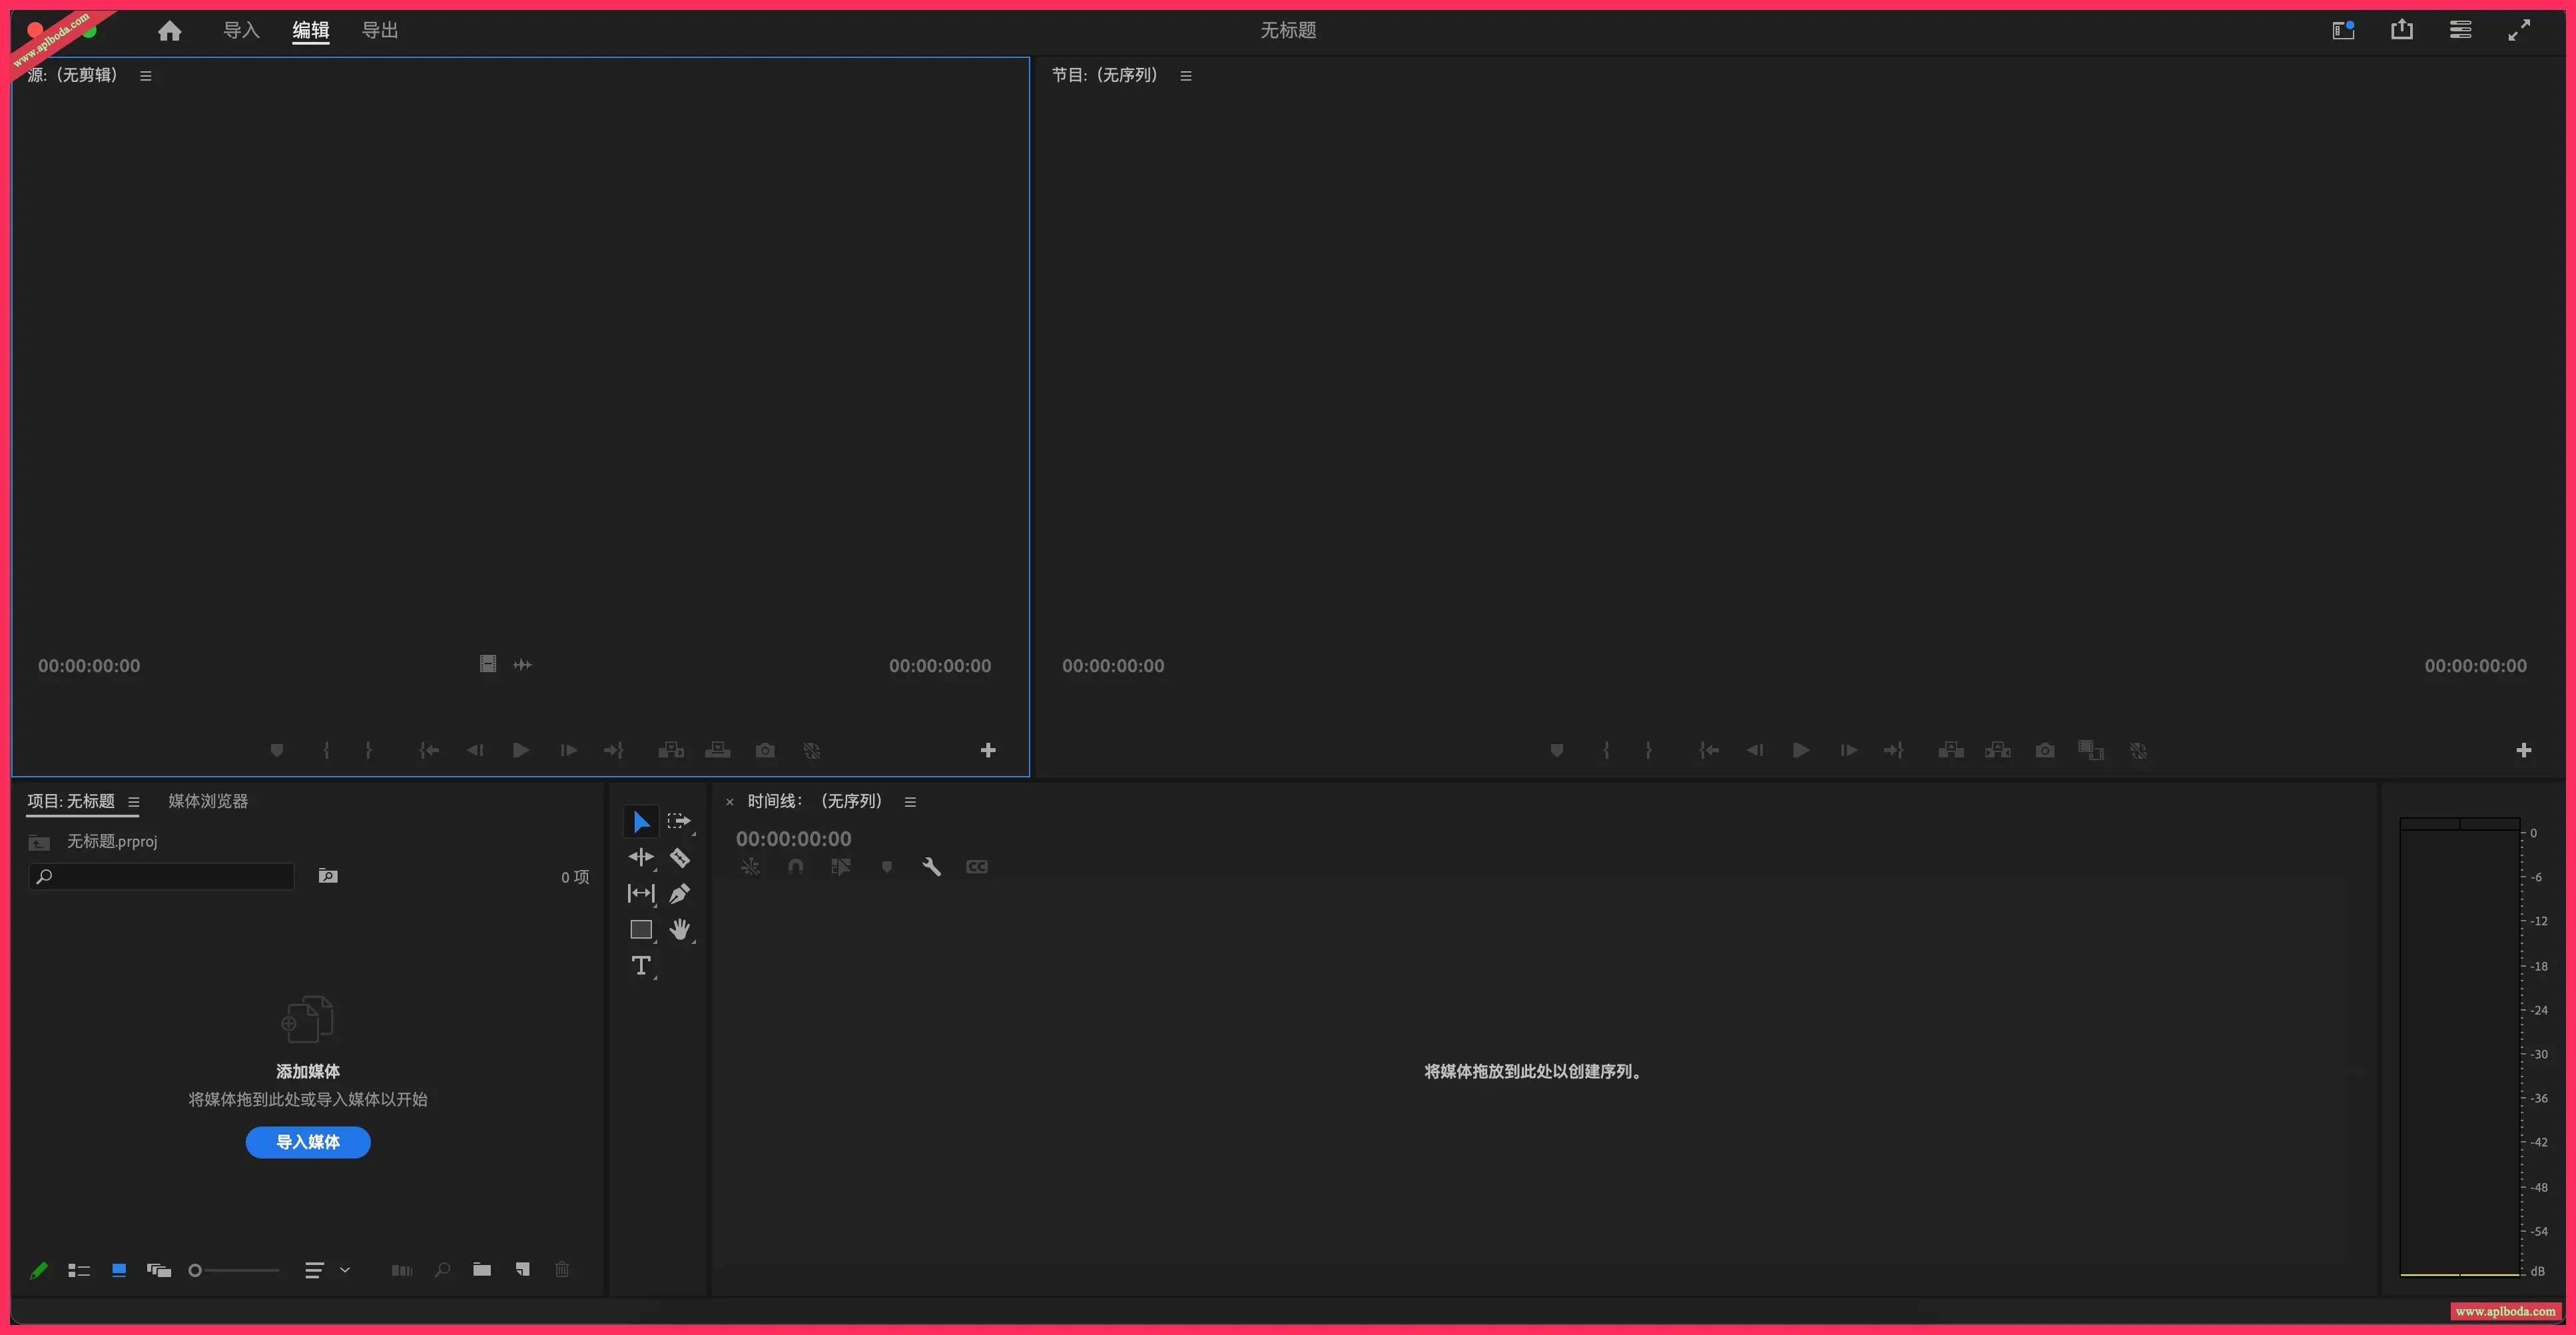This screenshot has width=2576, height=1335.
Task: Open Source monitor button editor plus
Action: tap(988, 750)
